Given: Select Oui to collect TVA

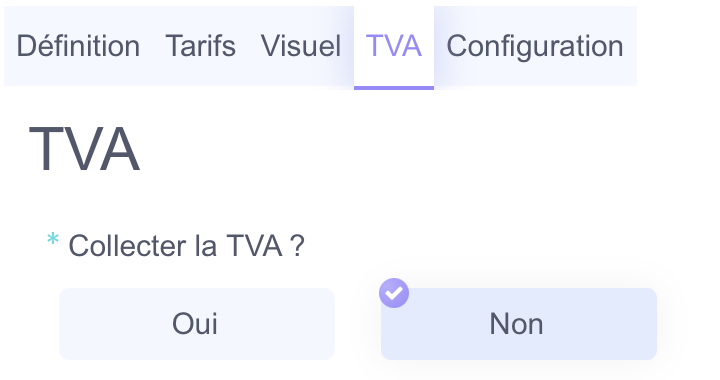Looking at the screenshot, I should pyautogui.click(x=197, y=324).
